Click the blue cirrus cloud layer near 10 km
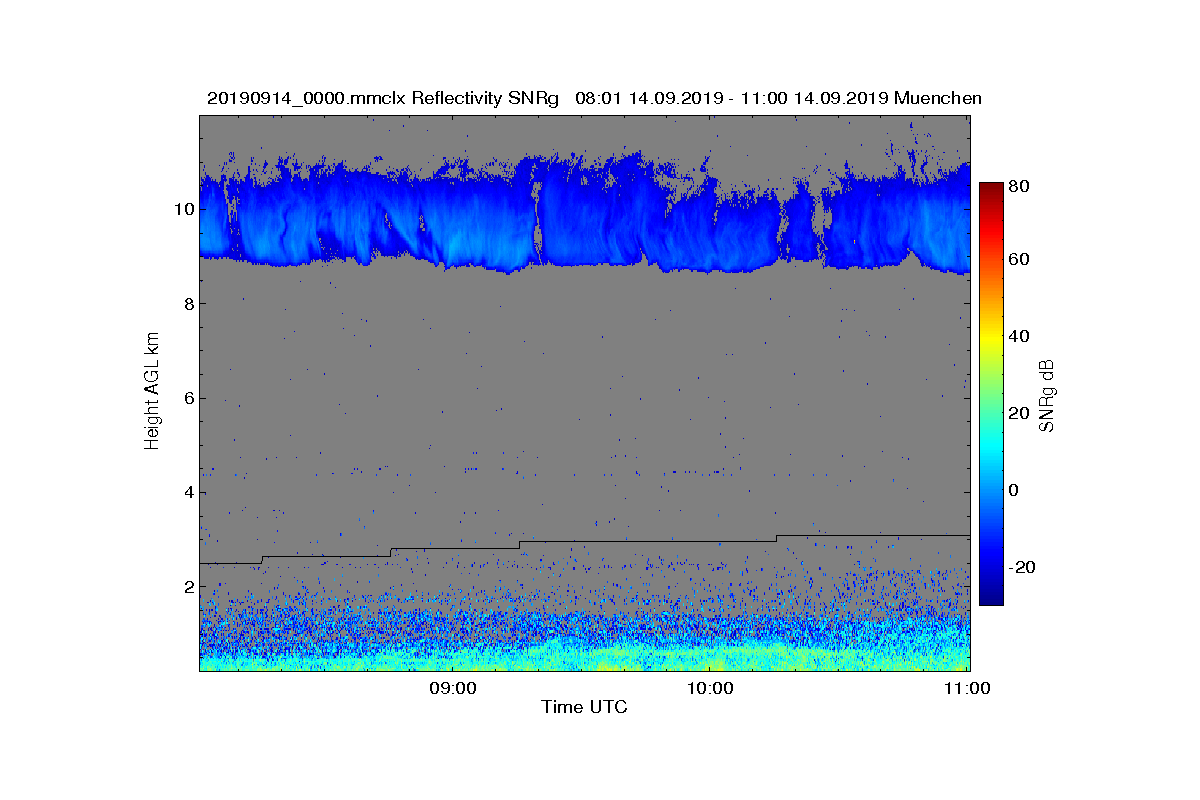The width and height of the screenshot is (1200, 800). (585, 212)
